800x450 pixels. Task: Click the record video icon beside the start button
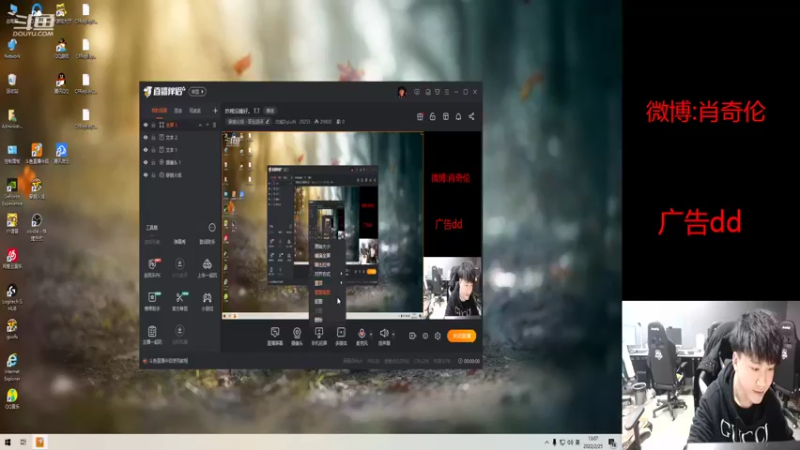click(x=412, y=336)
